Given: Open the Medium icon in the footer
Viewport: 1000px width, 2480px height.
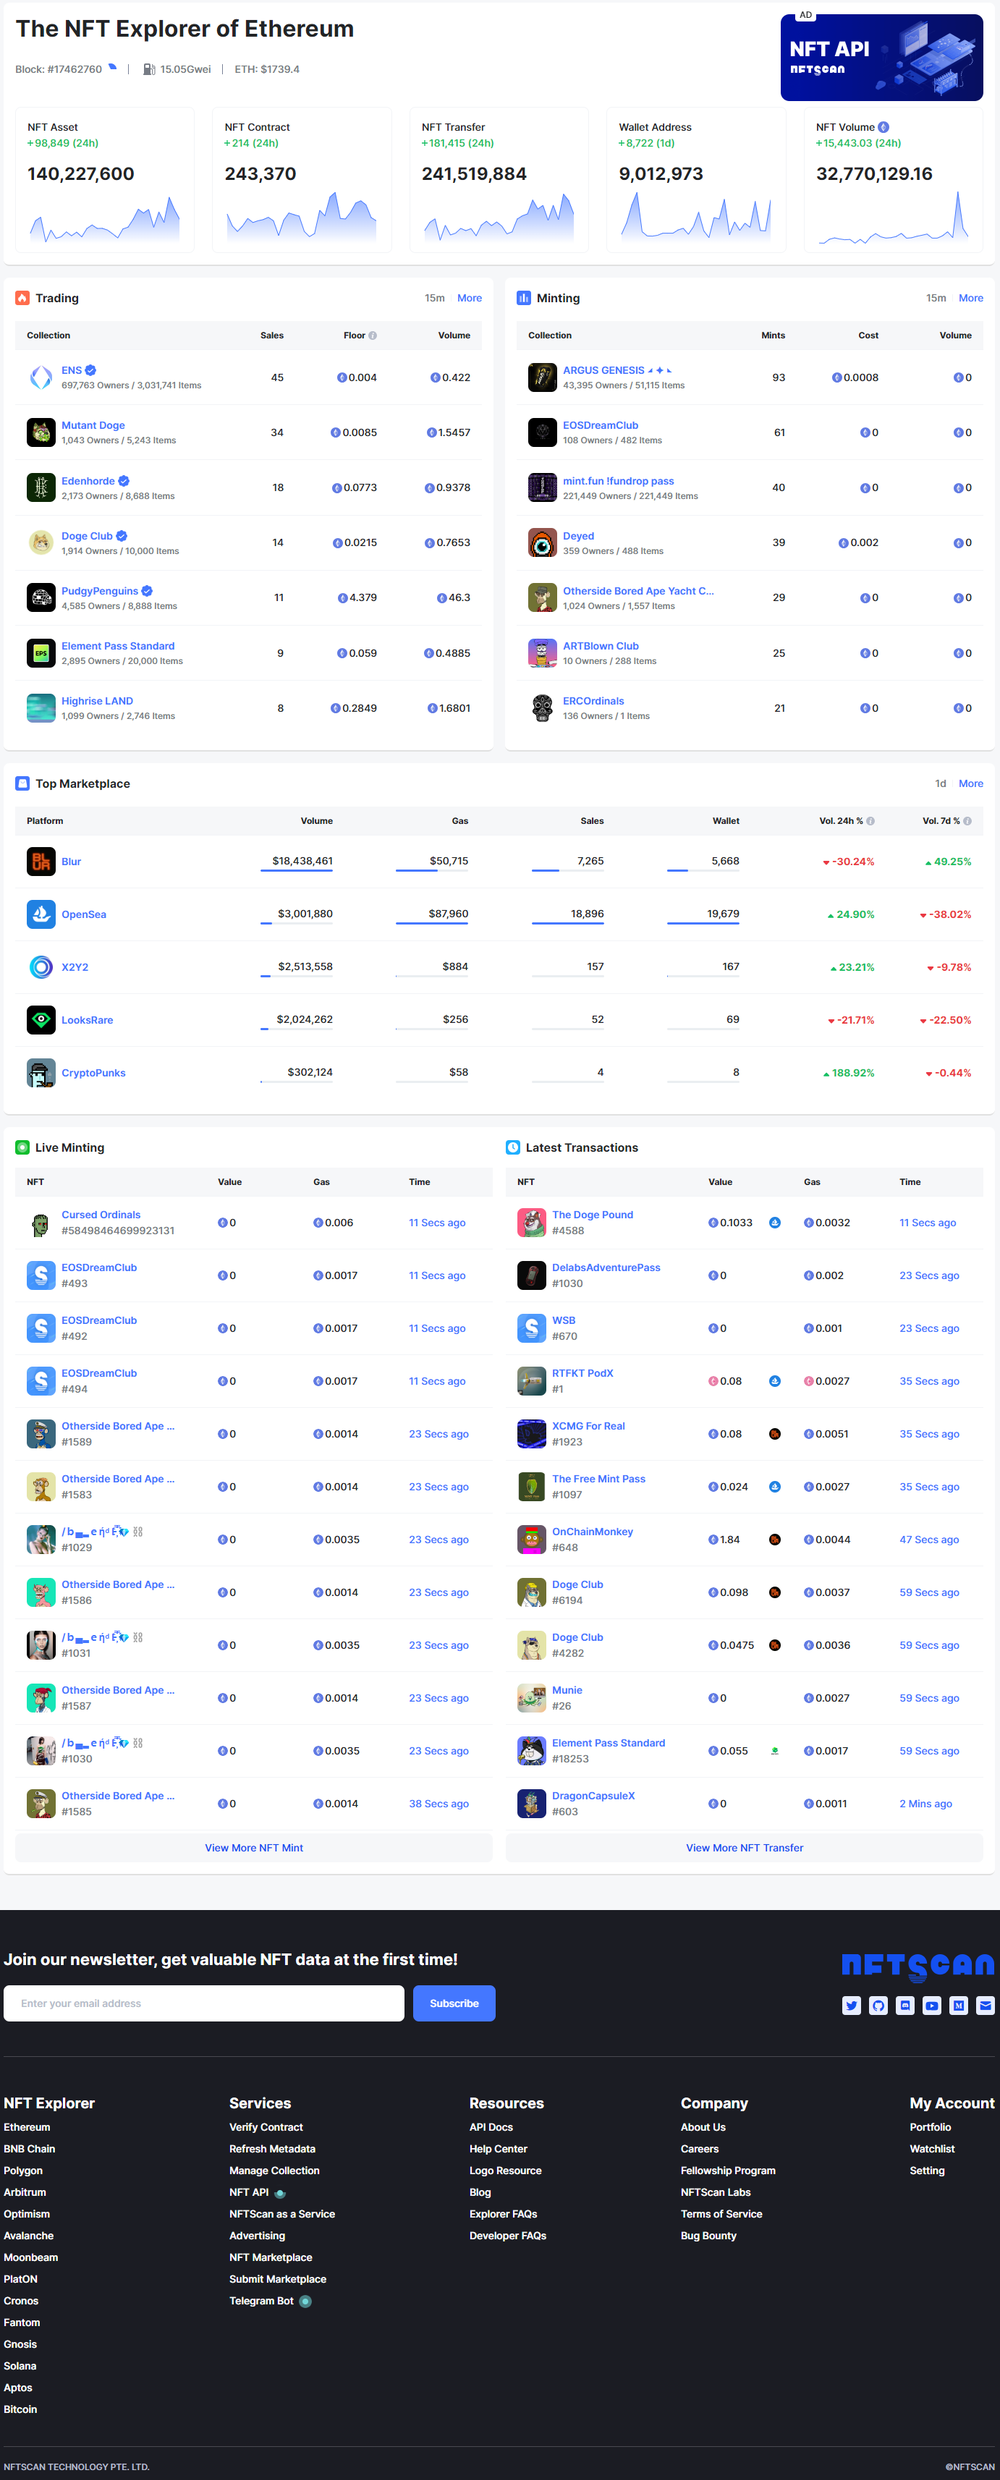Looking at the screenshot, I should point(959,2005).
